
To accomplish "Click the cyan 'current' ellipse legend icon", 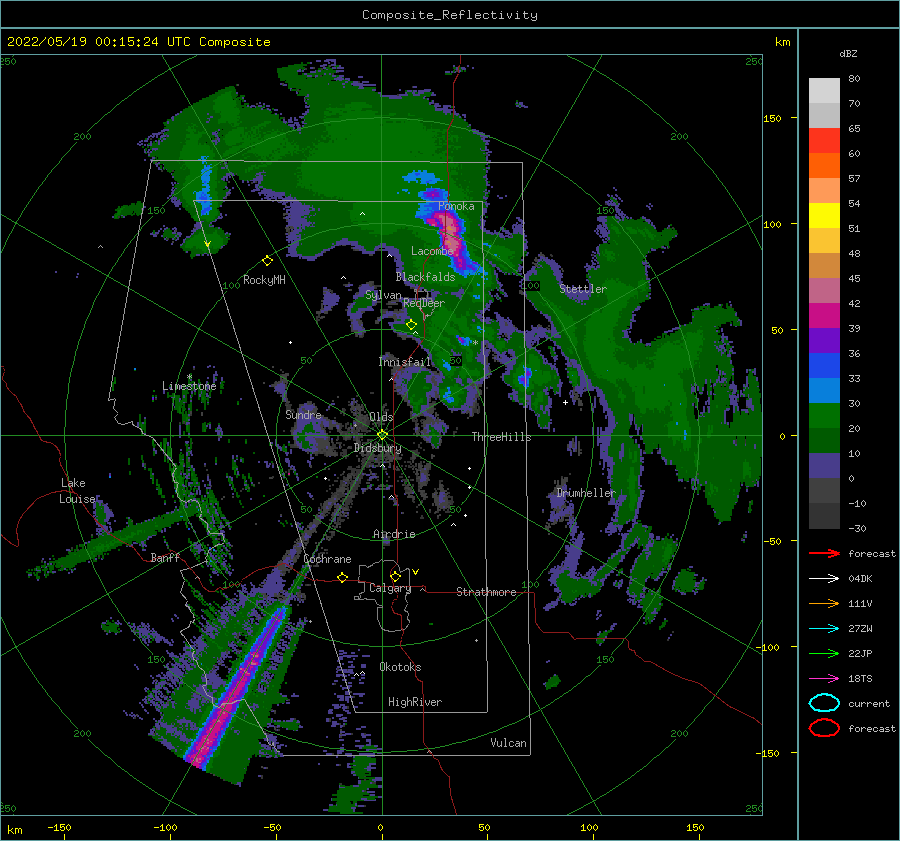I will click(x=824, y=703).
